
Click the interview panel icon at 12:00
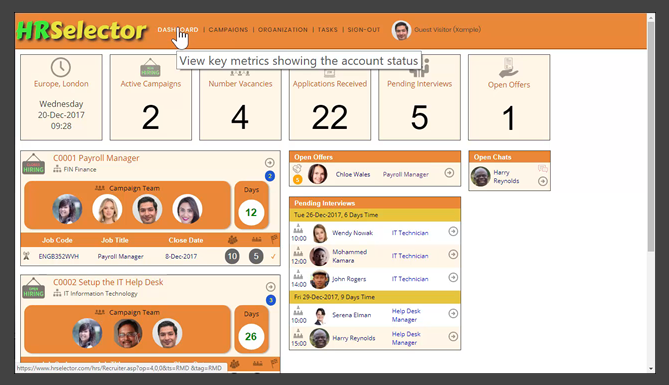pos(298,252)
